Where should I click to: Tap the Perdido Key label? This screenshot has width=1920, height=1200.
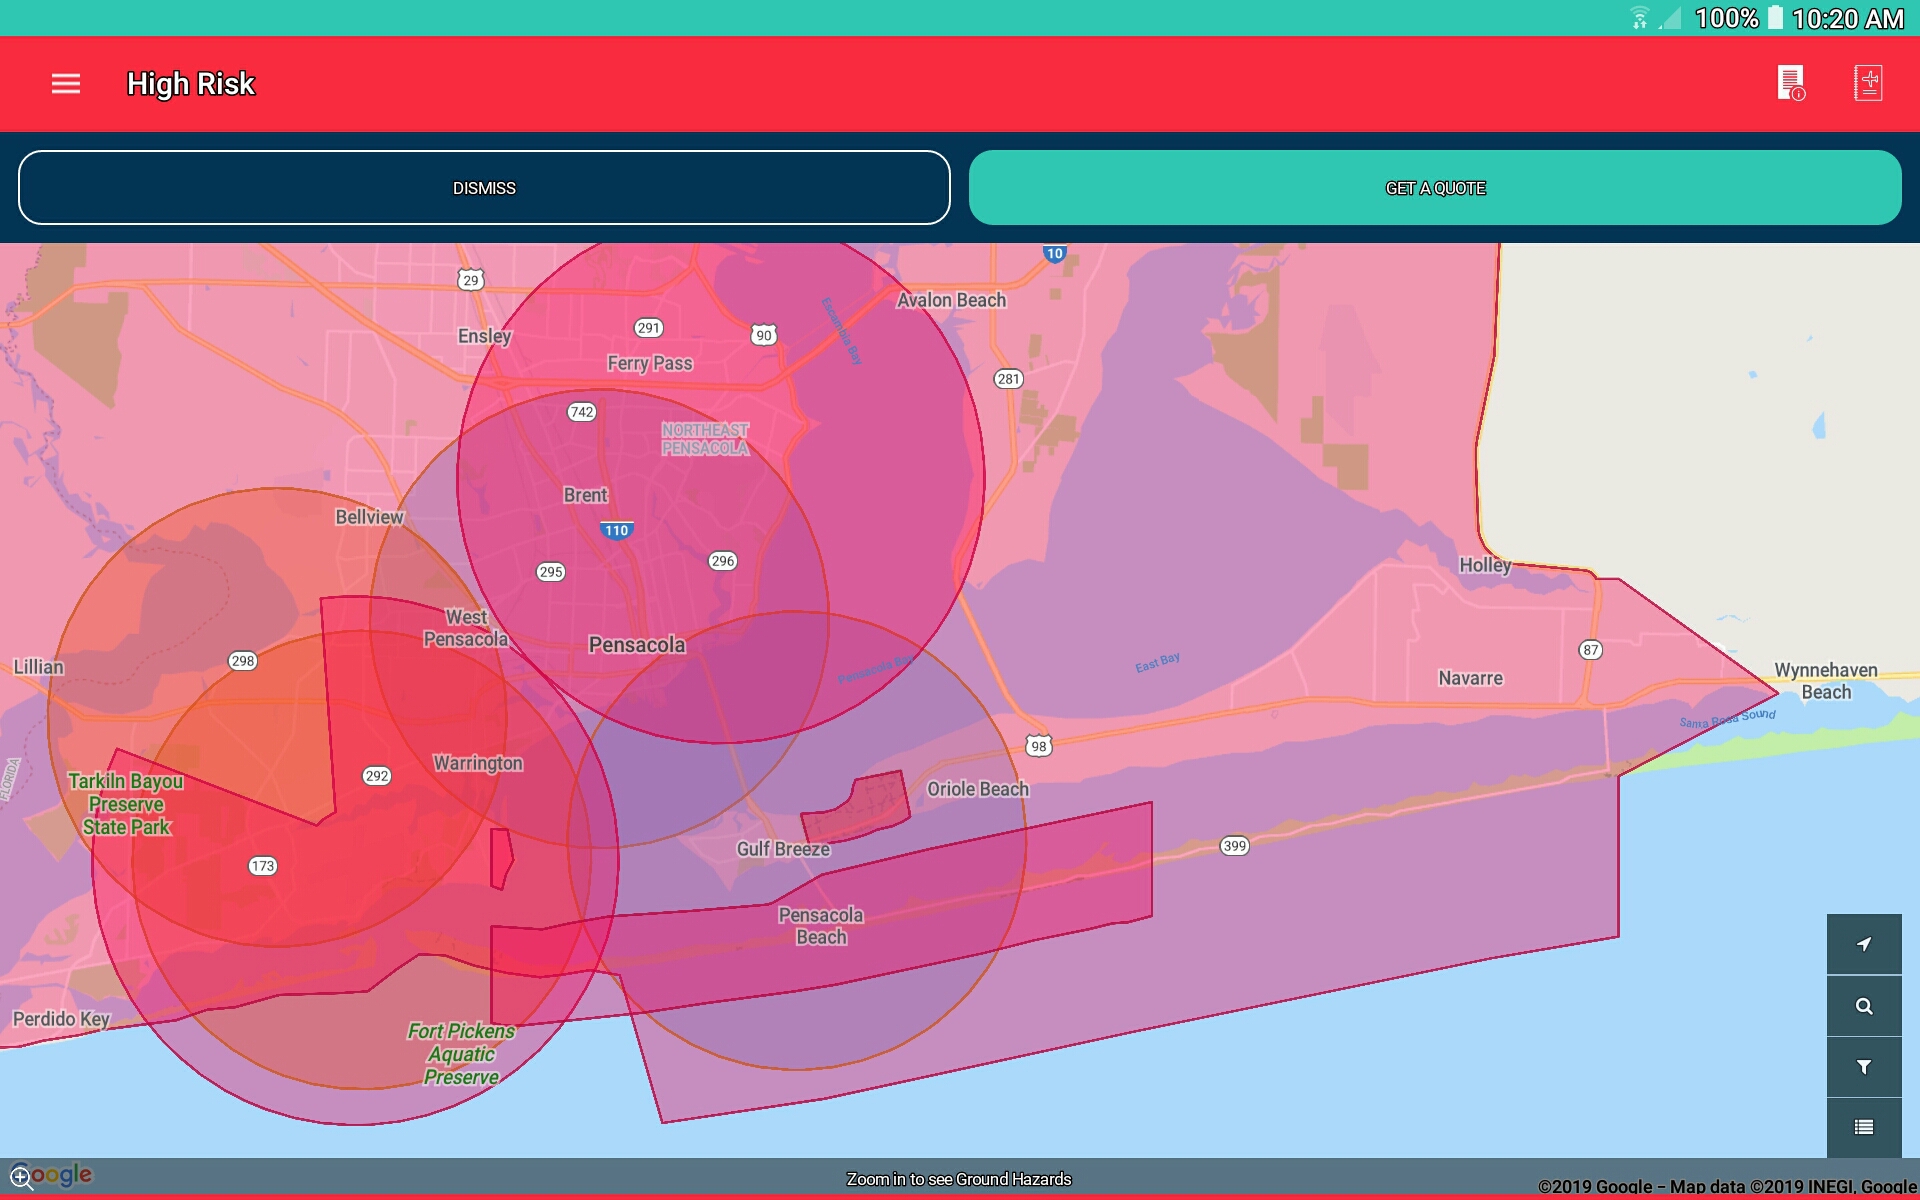[x=61, y=1019]
